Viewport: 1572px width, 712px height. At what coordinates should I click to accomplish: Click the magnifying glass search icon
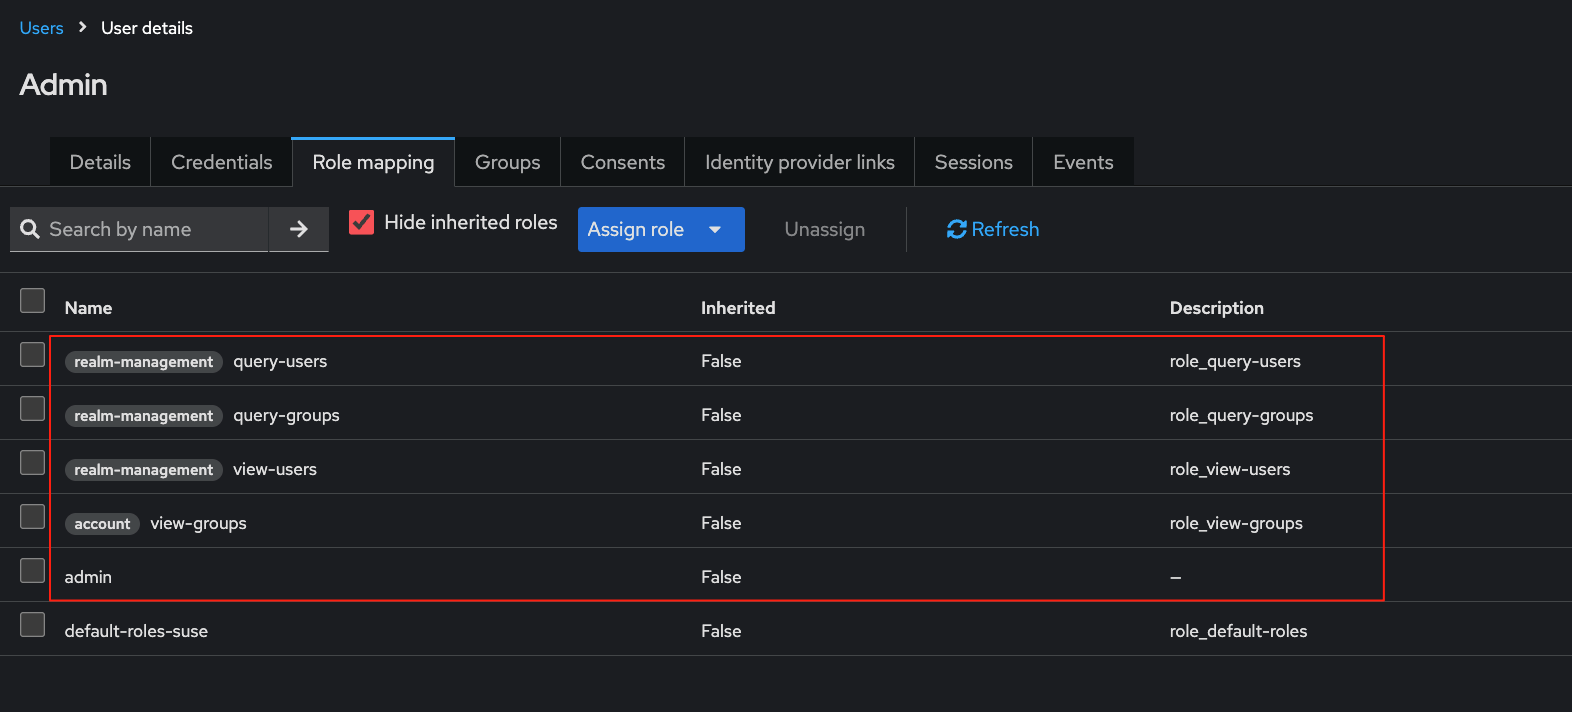point(30,229)
